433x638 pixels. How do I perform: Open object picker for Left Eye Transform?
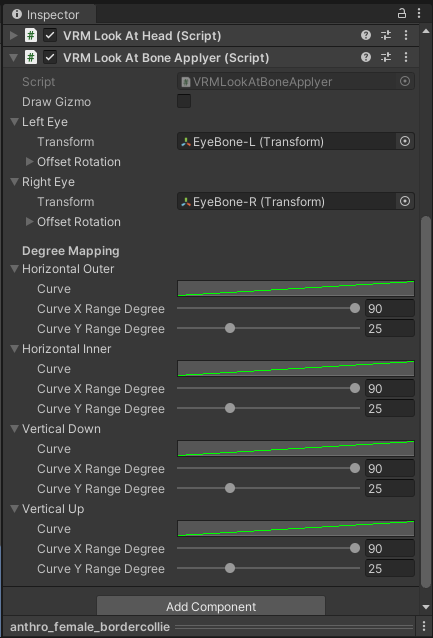(405, 141)
